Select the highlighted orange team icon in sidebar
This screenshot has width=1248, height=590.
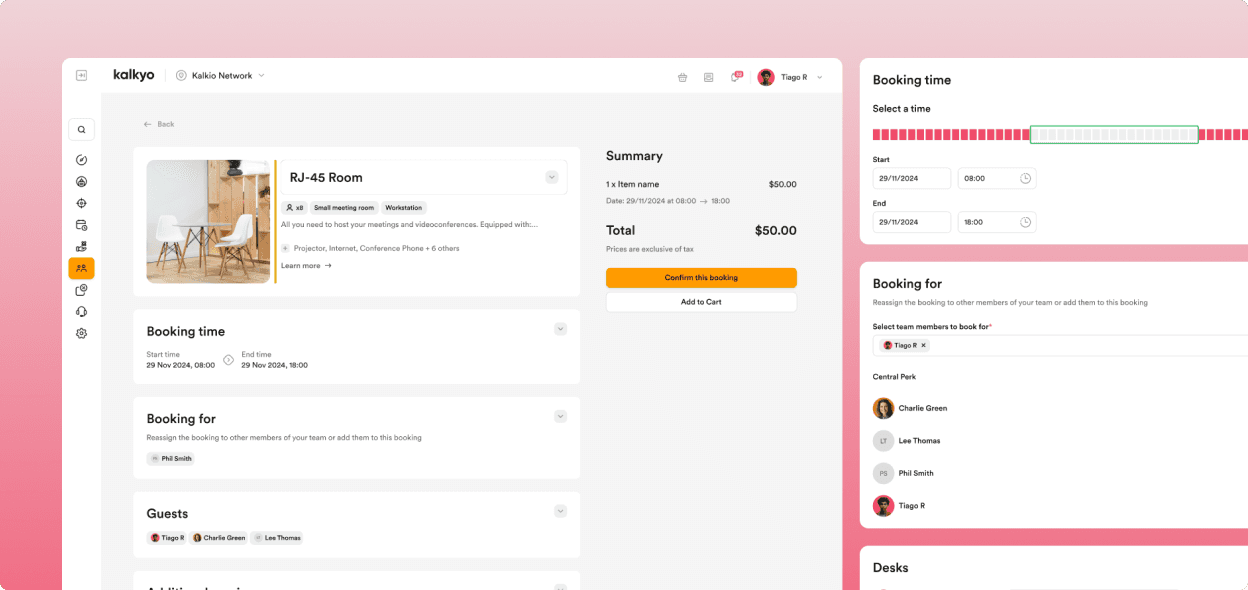(x=81, y=268)
